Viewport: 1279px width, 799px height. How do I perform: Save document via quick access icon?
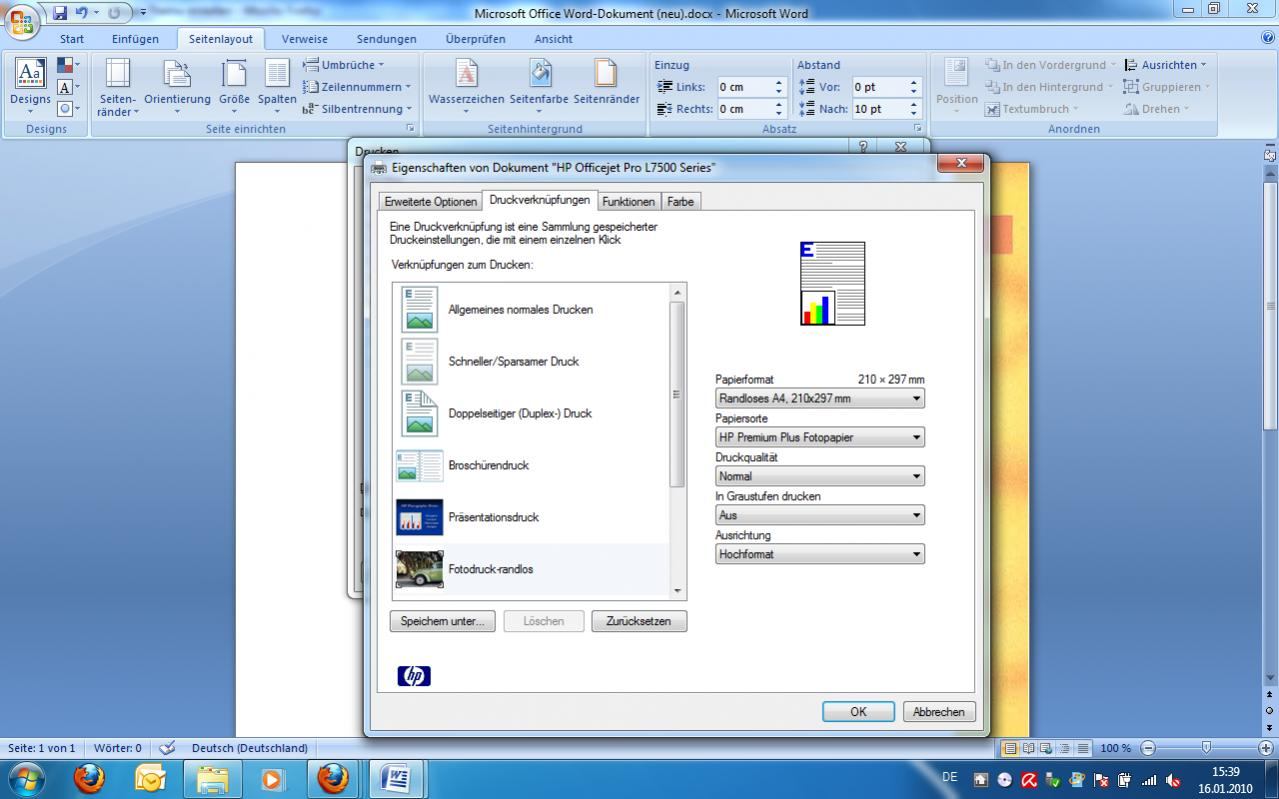pos(60,13)
